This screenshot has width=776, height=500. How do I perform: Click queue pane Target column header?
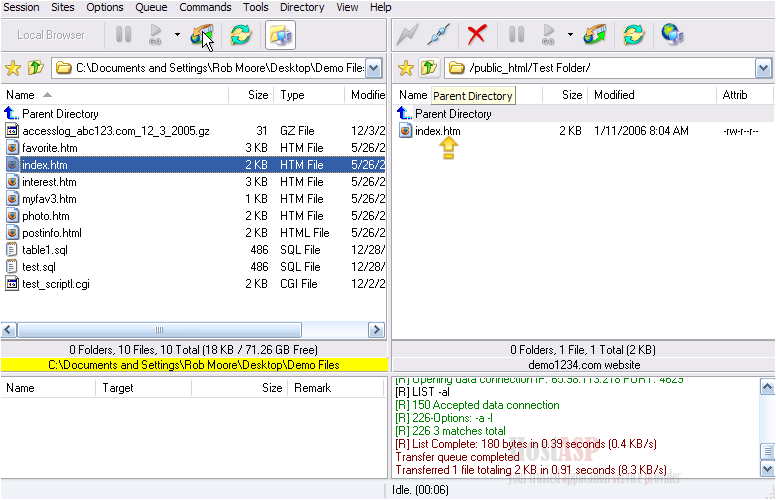pyautogui.click(x=143, y=388)
